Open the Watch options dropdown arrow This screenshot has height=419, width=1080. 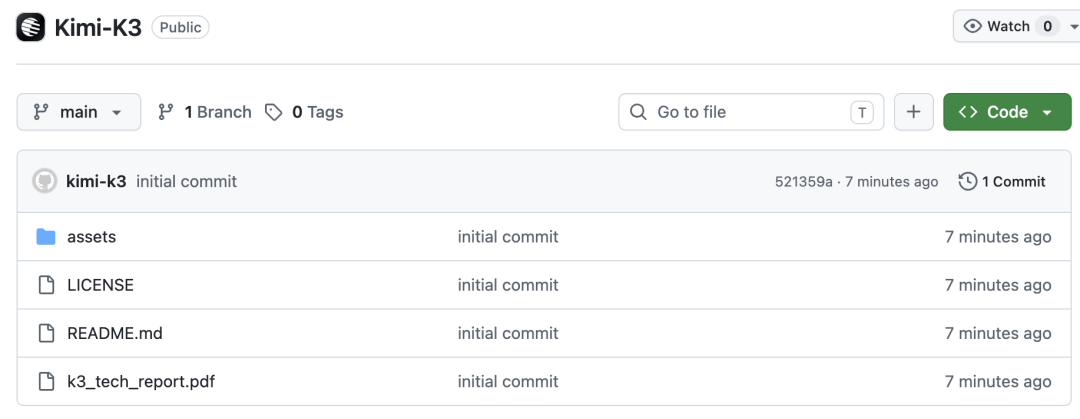tap(1074, 27)
